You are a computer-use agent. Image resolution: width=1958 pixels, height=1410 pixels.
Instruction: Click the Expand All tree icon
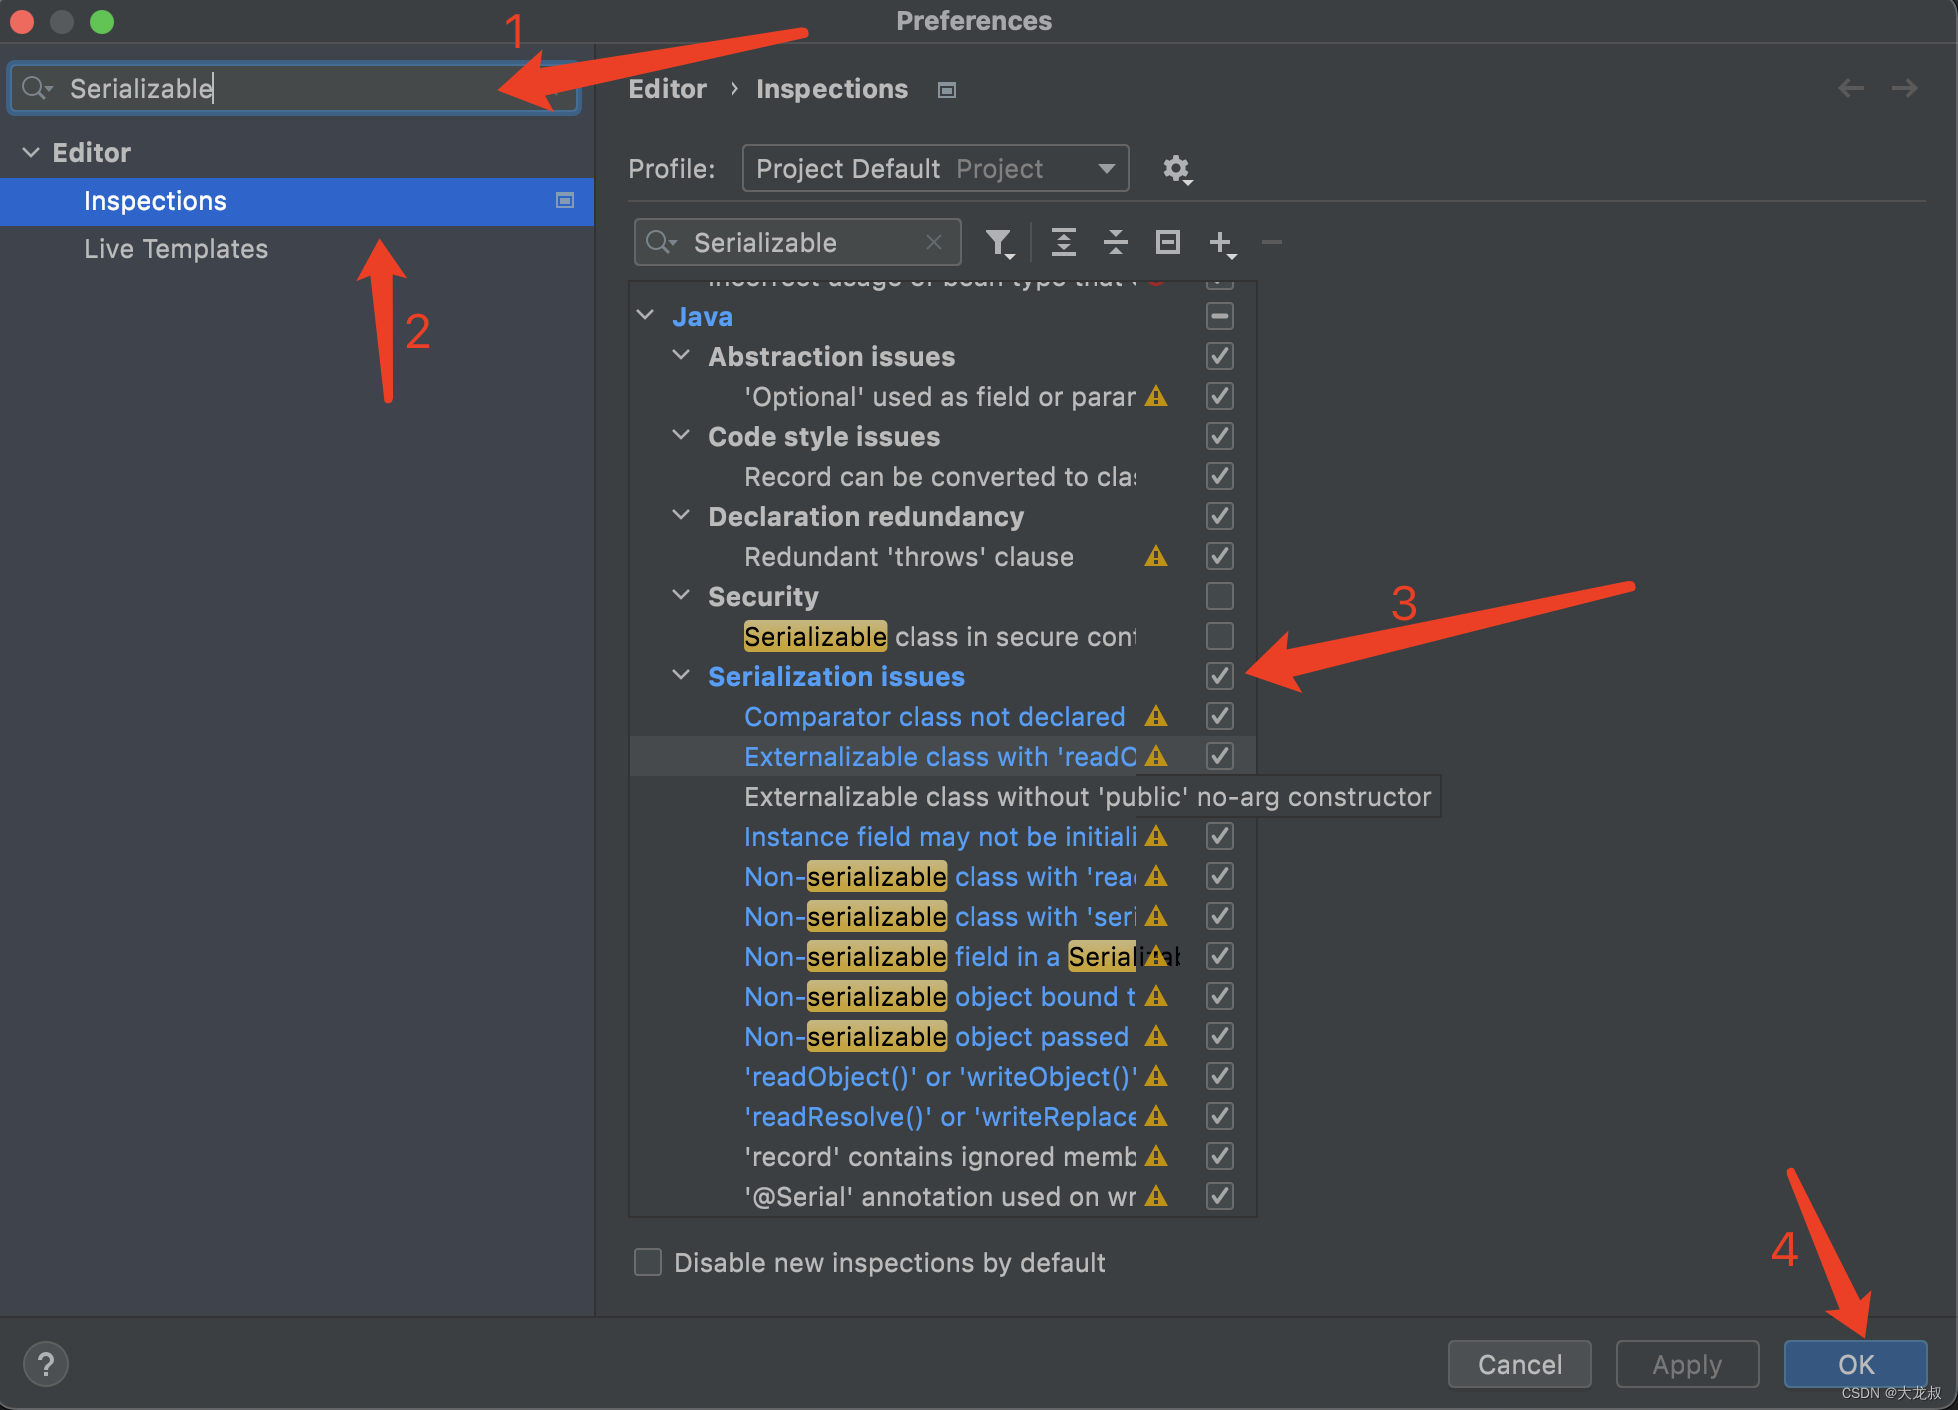(1063, 242)
